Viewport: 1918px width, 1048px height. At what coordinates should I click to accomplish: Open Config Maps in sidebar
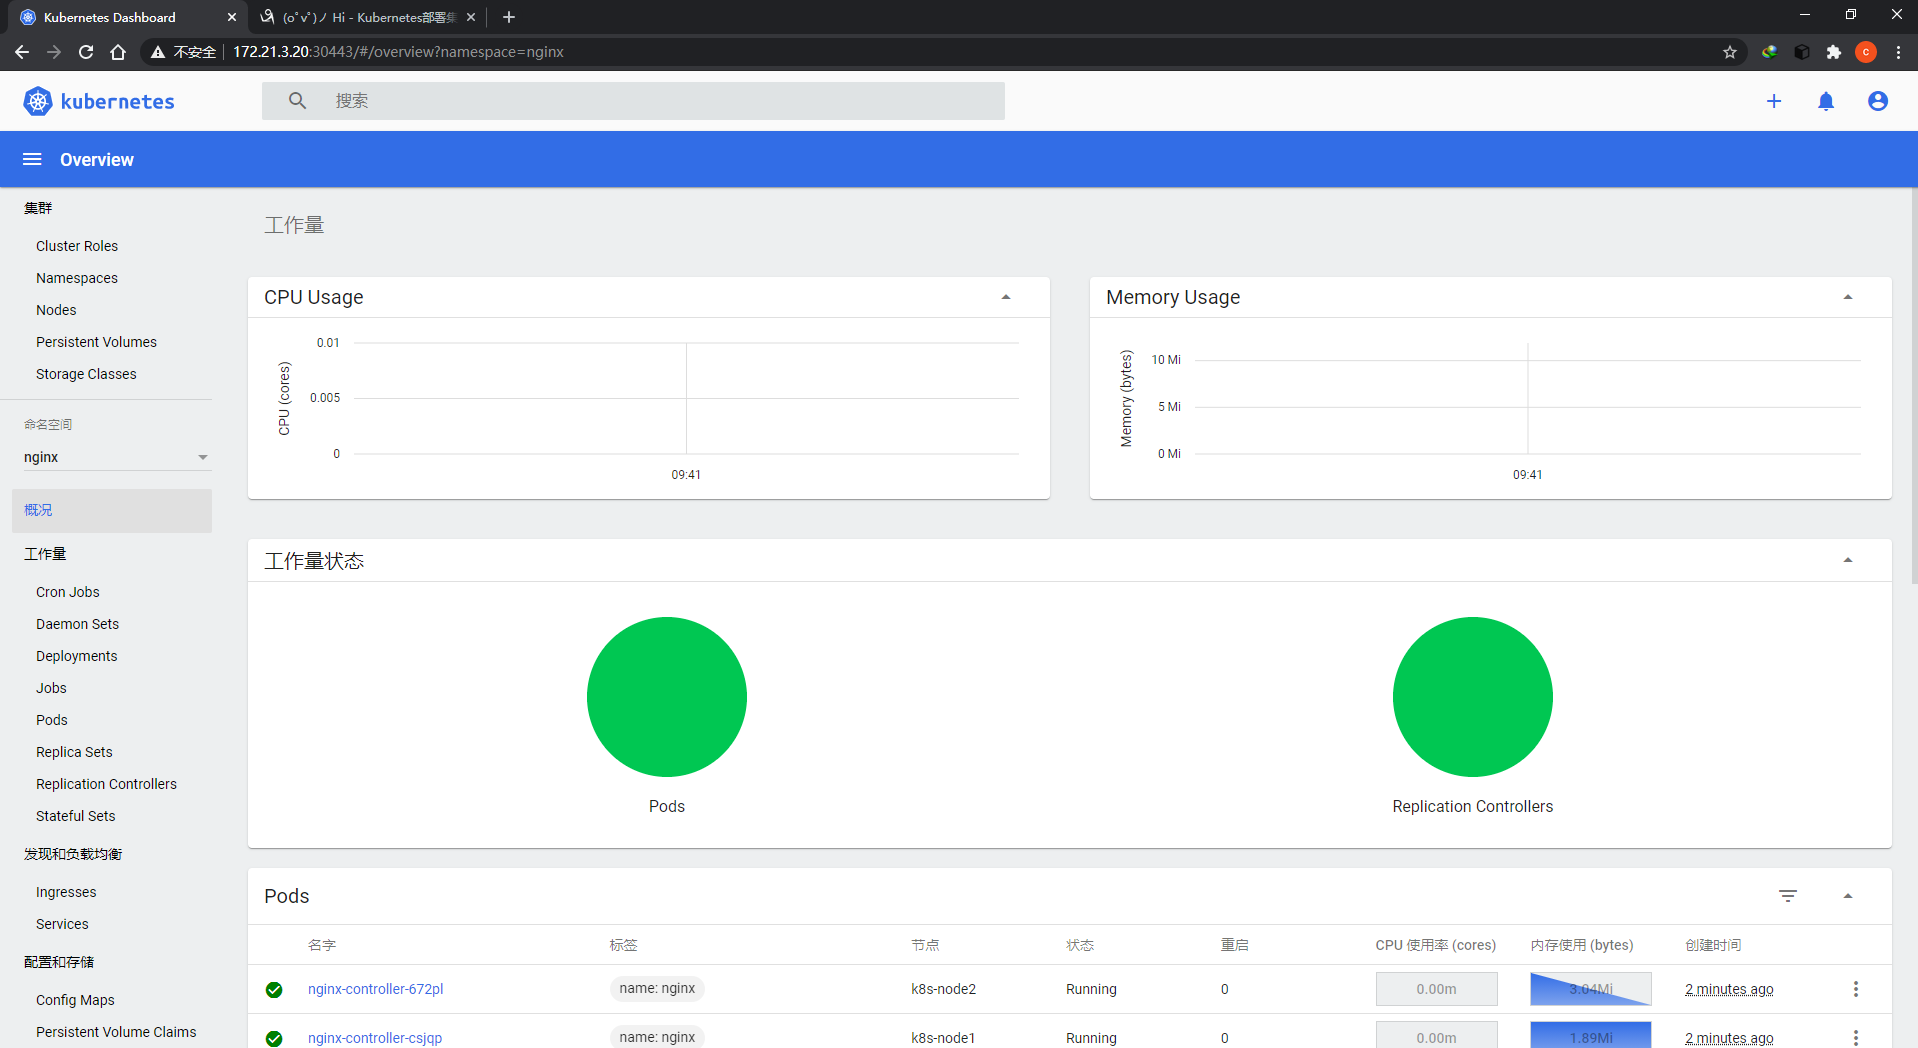tap(75, 1000)
